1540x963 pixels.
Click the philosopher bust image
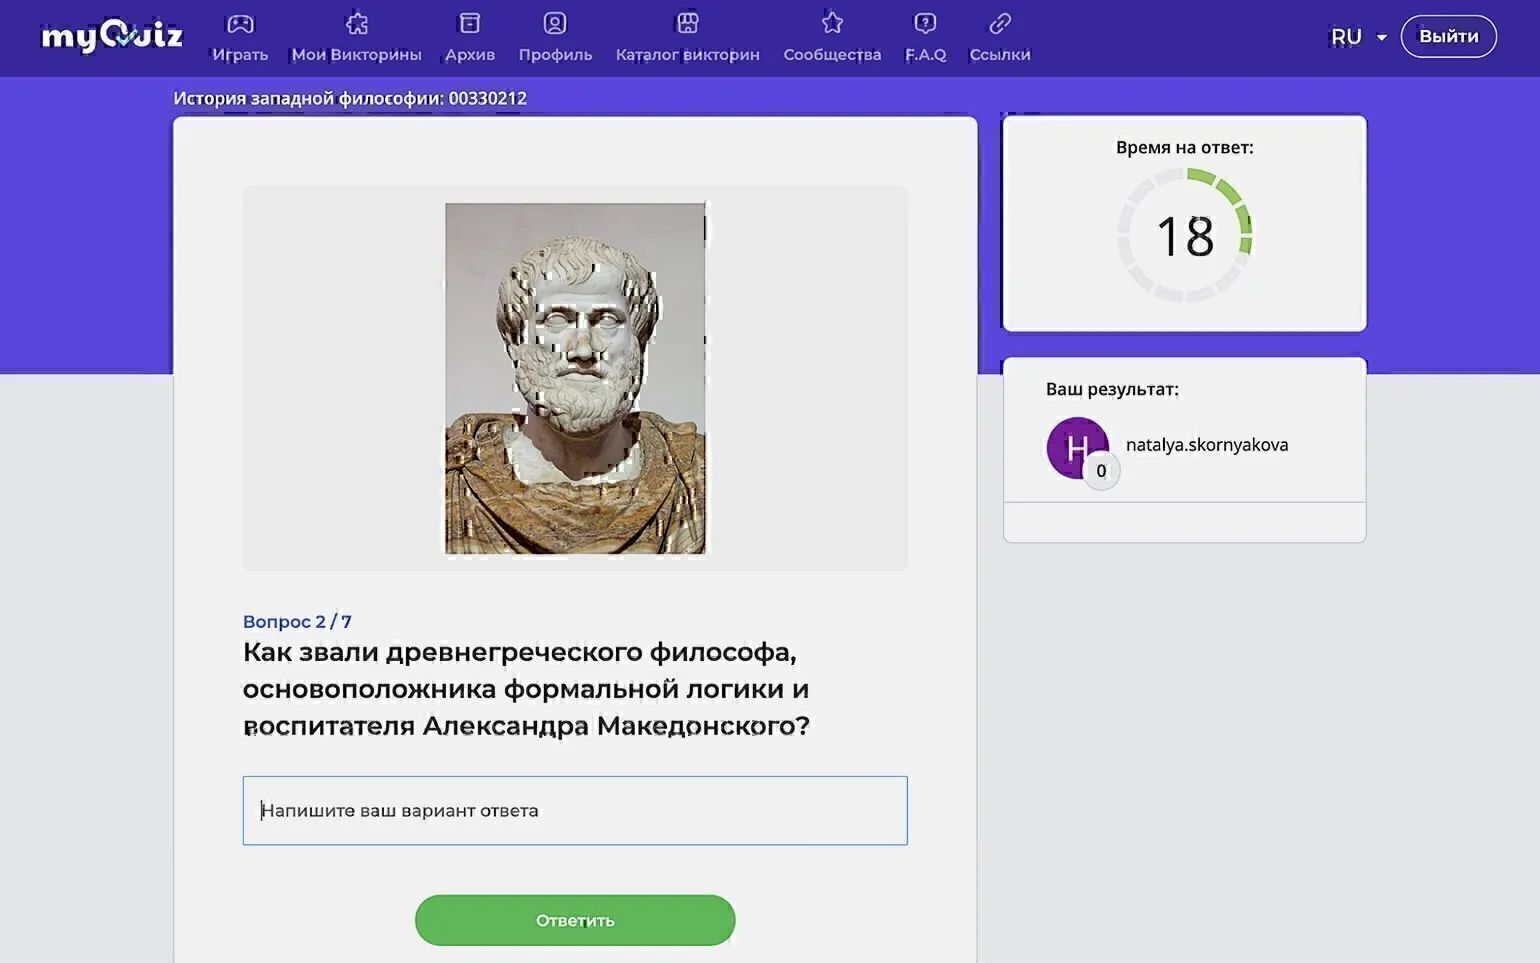tap(575, 378)
